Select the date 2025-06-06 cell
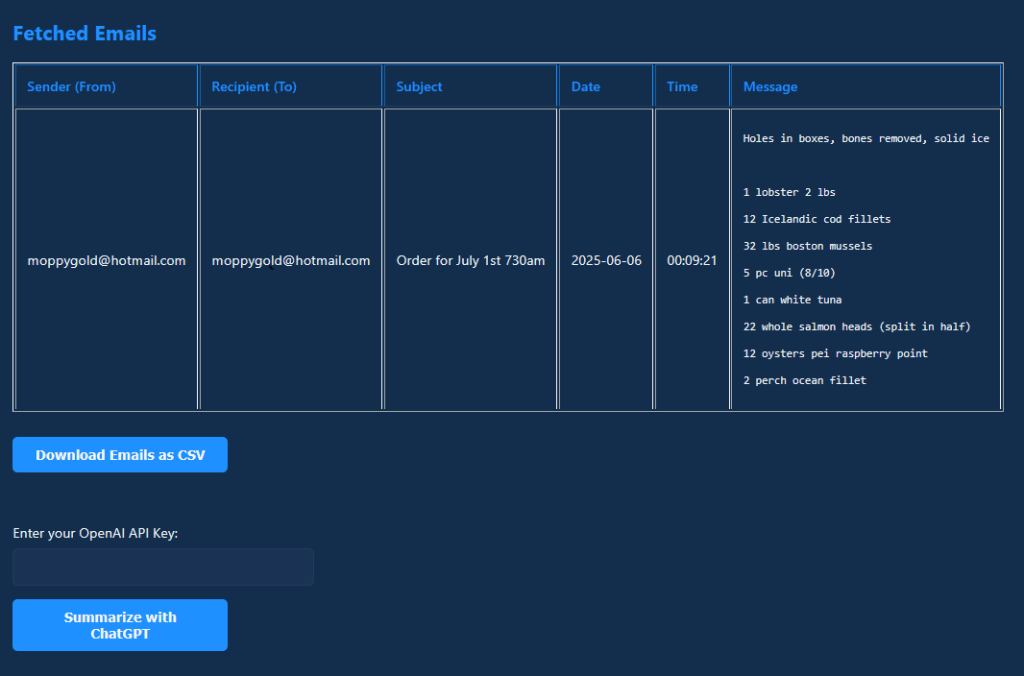 [606, 260]
